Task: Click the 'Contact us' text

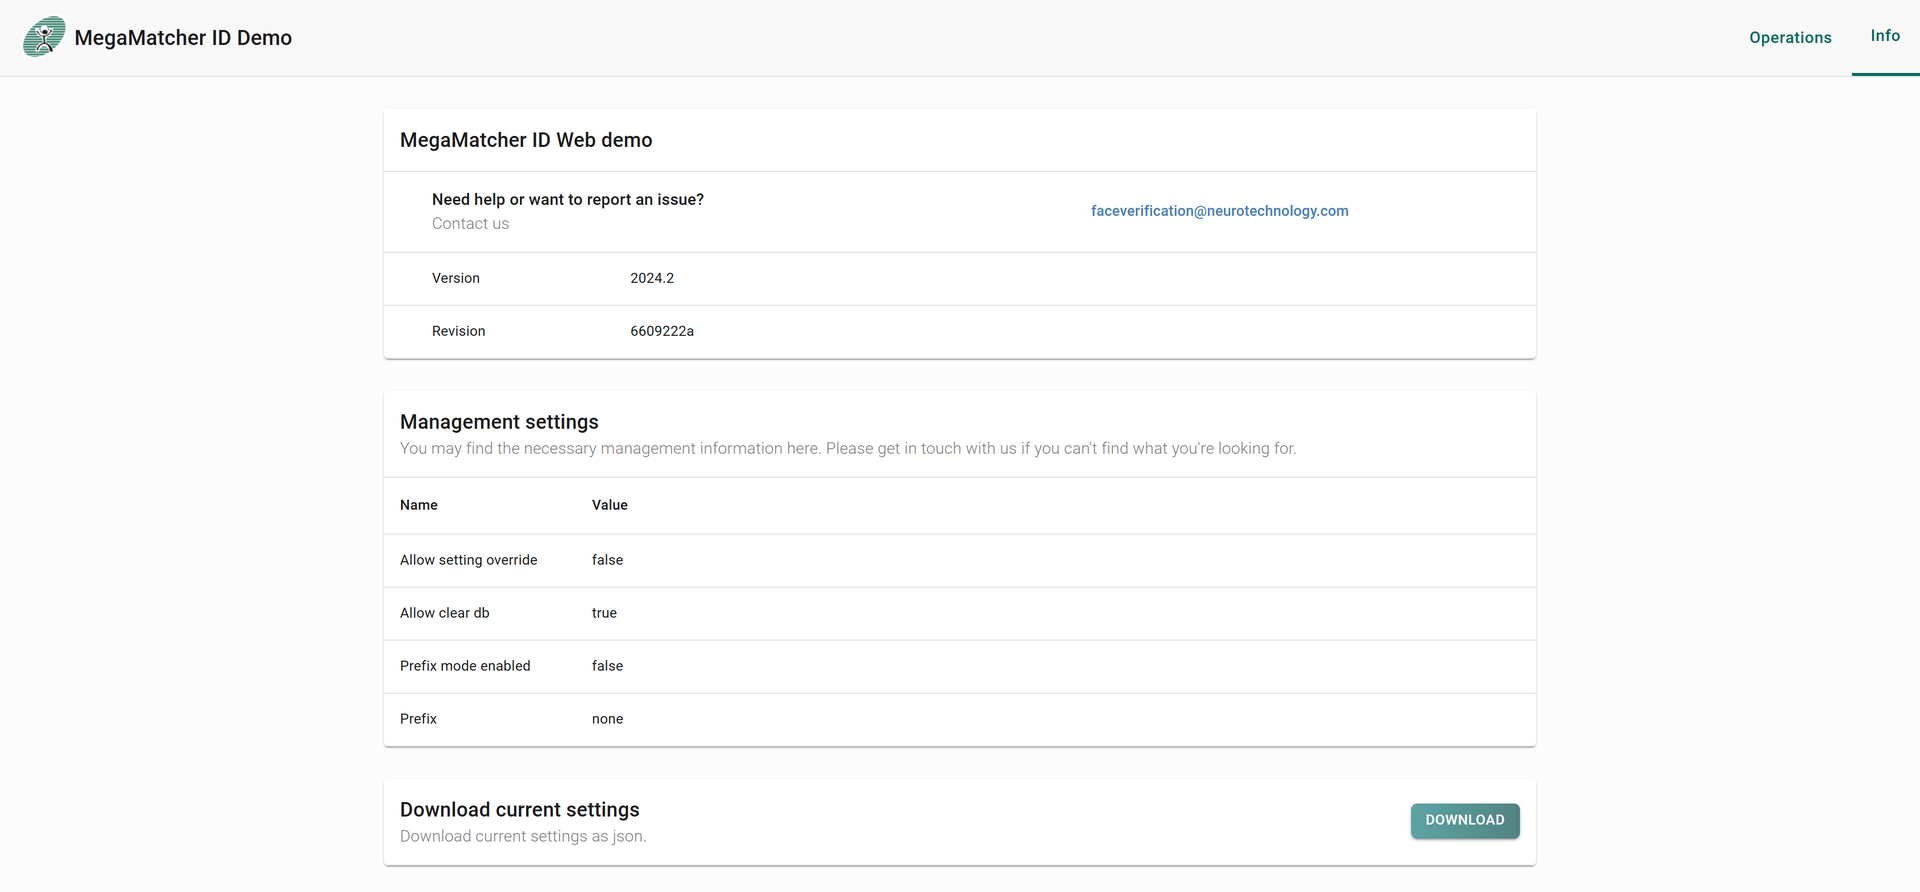Action: pyautogui.click(x=470, y=224)
